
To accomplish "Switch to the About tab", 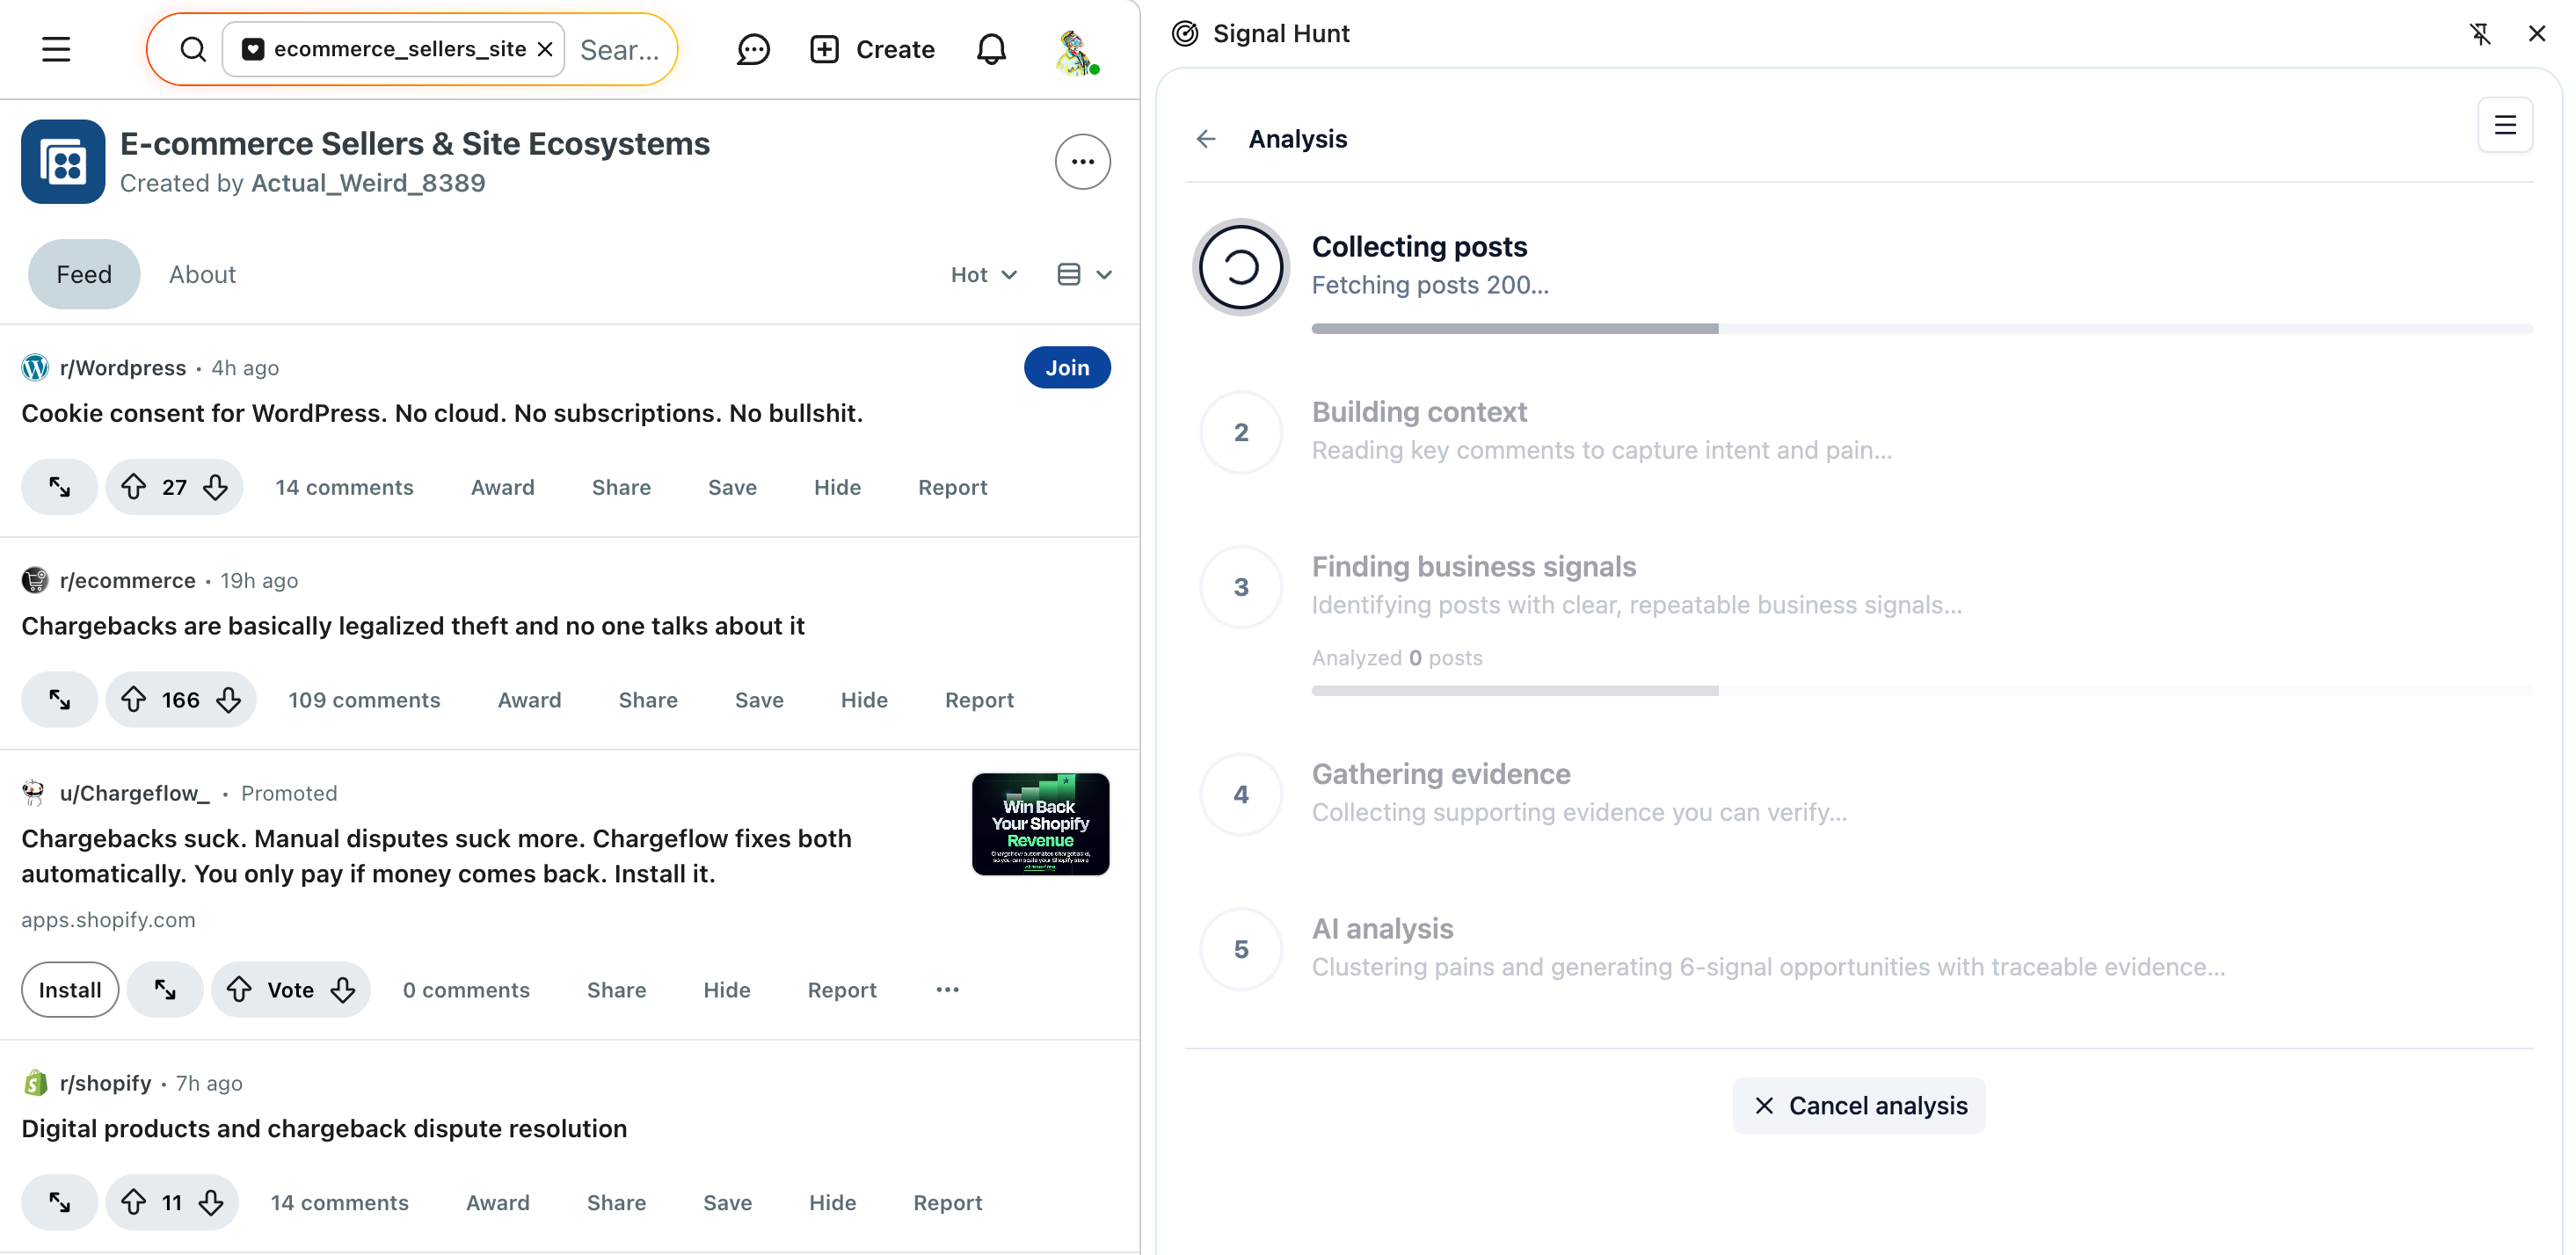I will [202, 274].
